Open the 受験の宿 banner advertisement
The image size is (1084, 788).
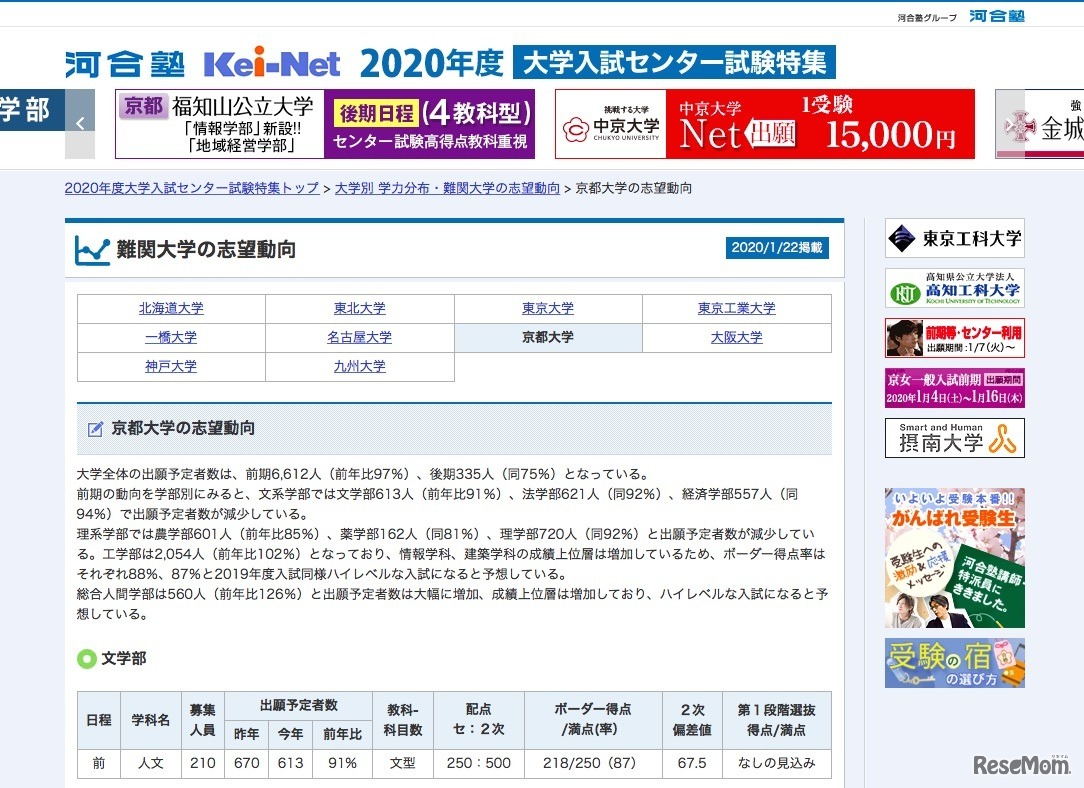pyautogui.click(x=955, y=661)
